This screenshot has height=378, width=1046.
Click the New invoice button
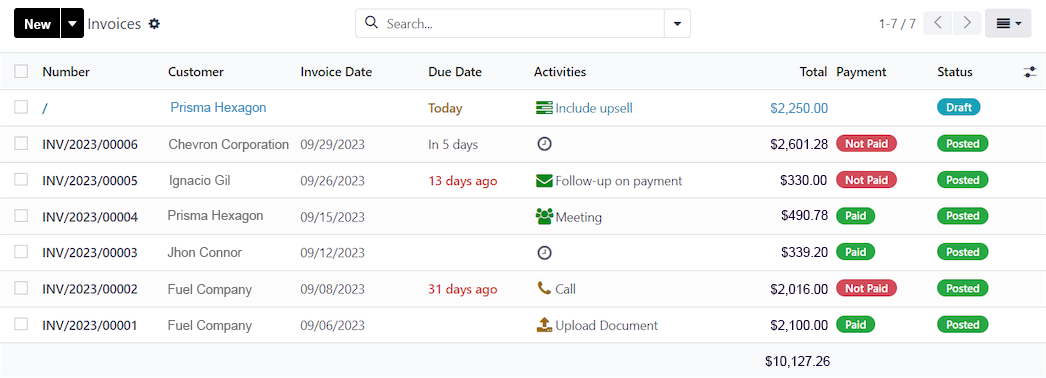tap(37, 23)
